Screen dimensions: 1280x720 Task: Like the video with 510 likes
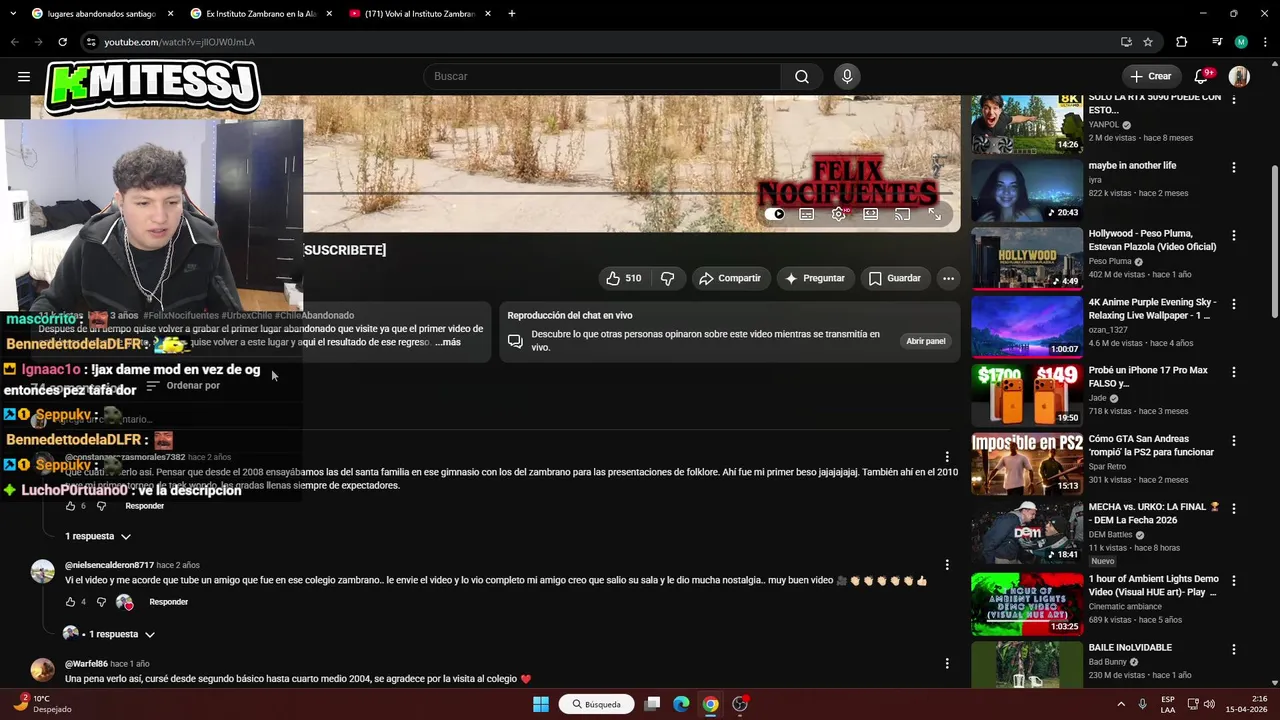pyautogui.click(x=624, y=278)
